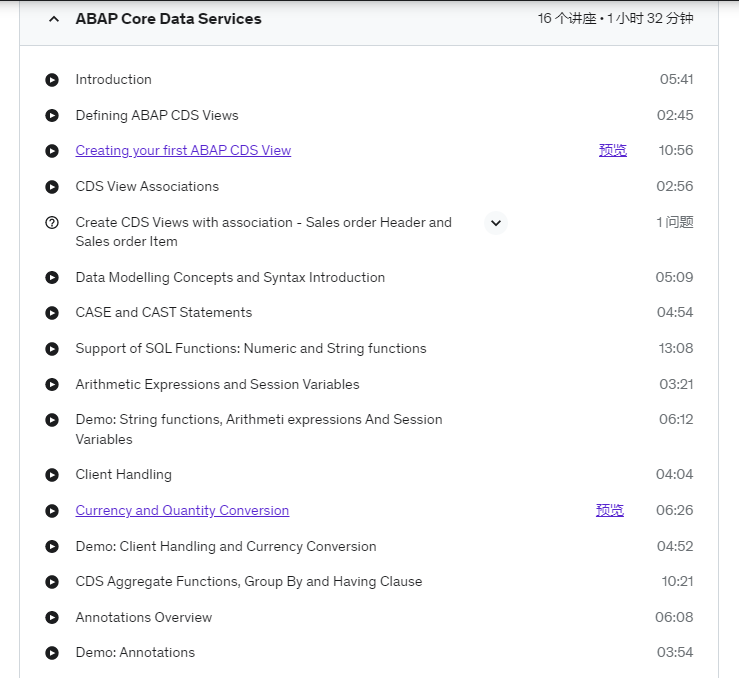This screenshot has width=739, height=678.
Task: Click the ABAP Core Data Services section title
Action: [168, 19]
